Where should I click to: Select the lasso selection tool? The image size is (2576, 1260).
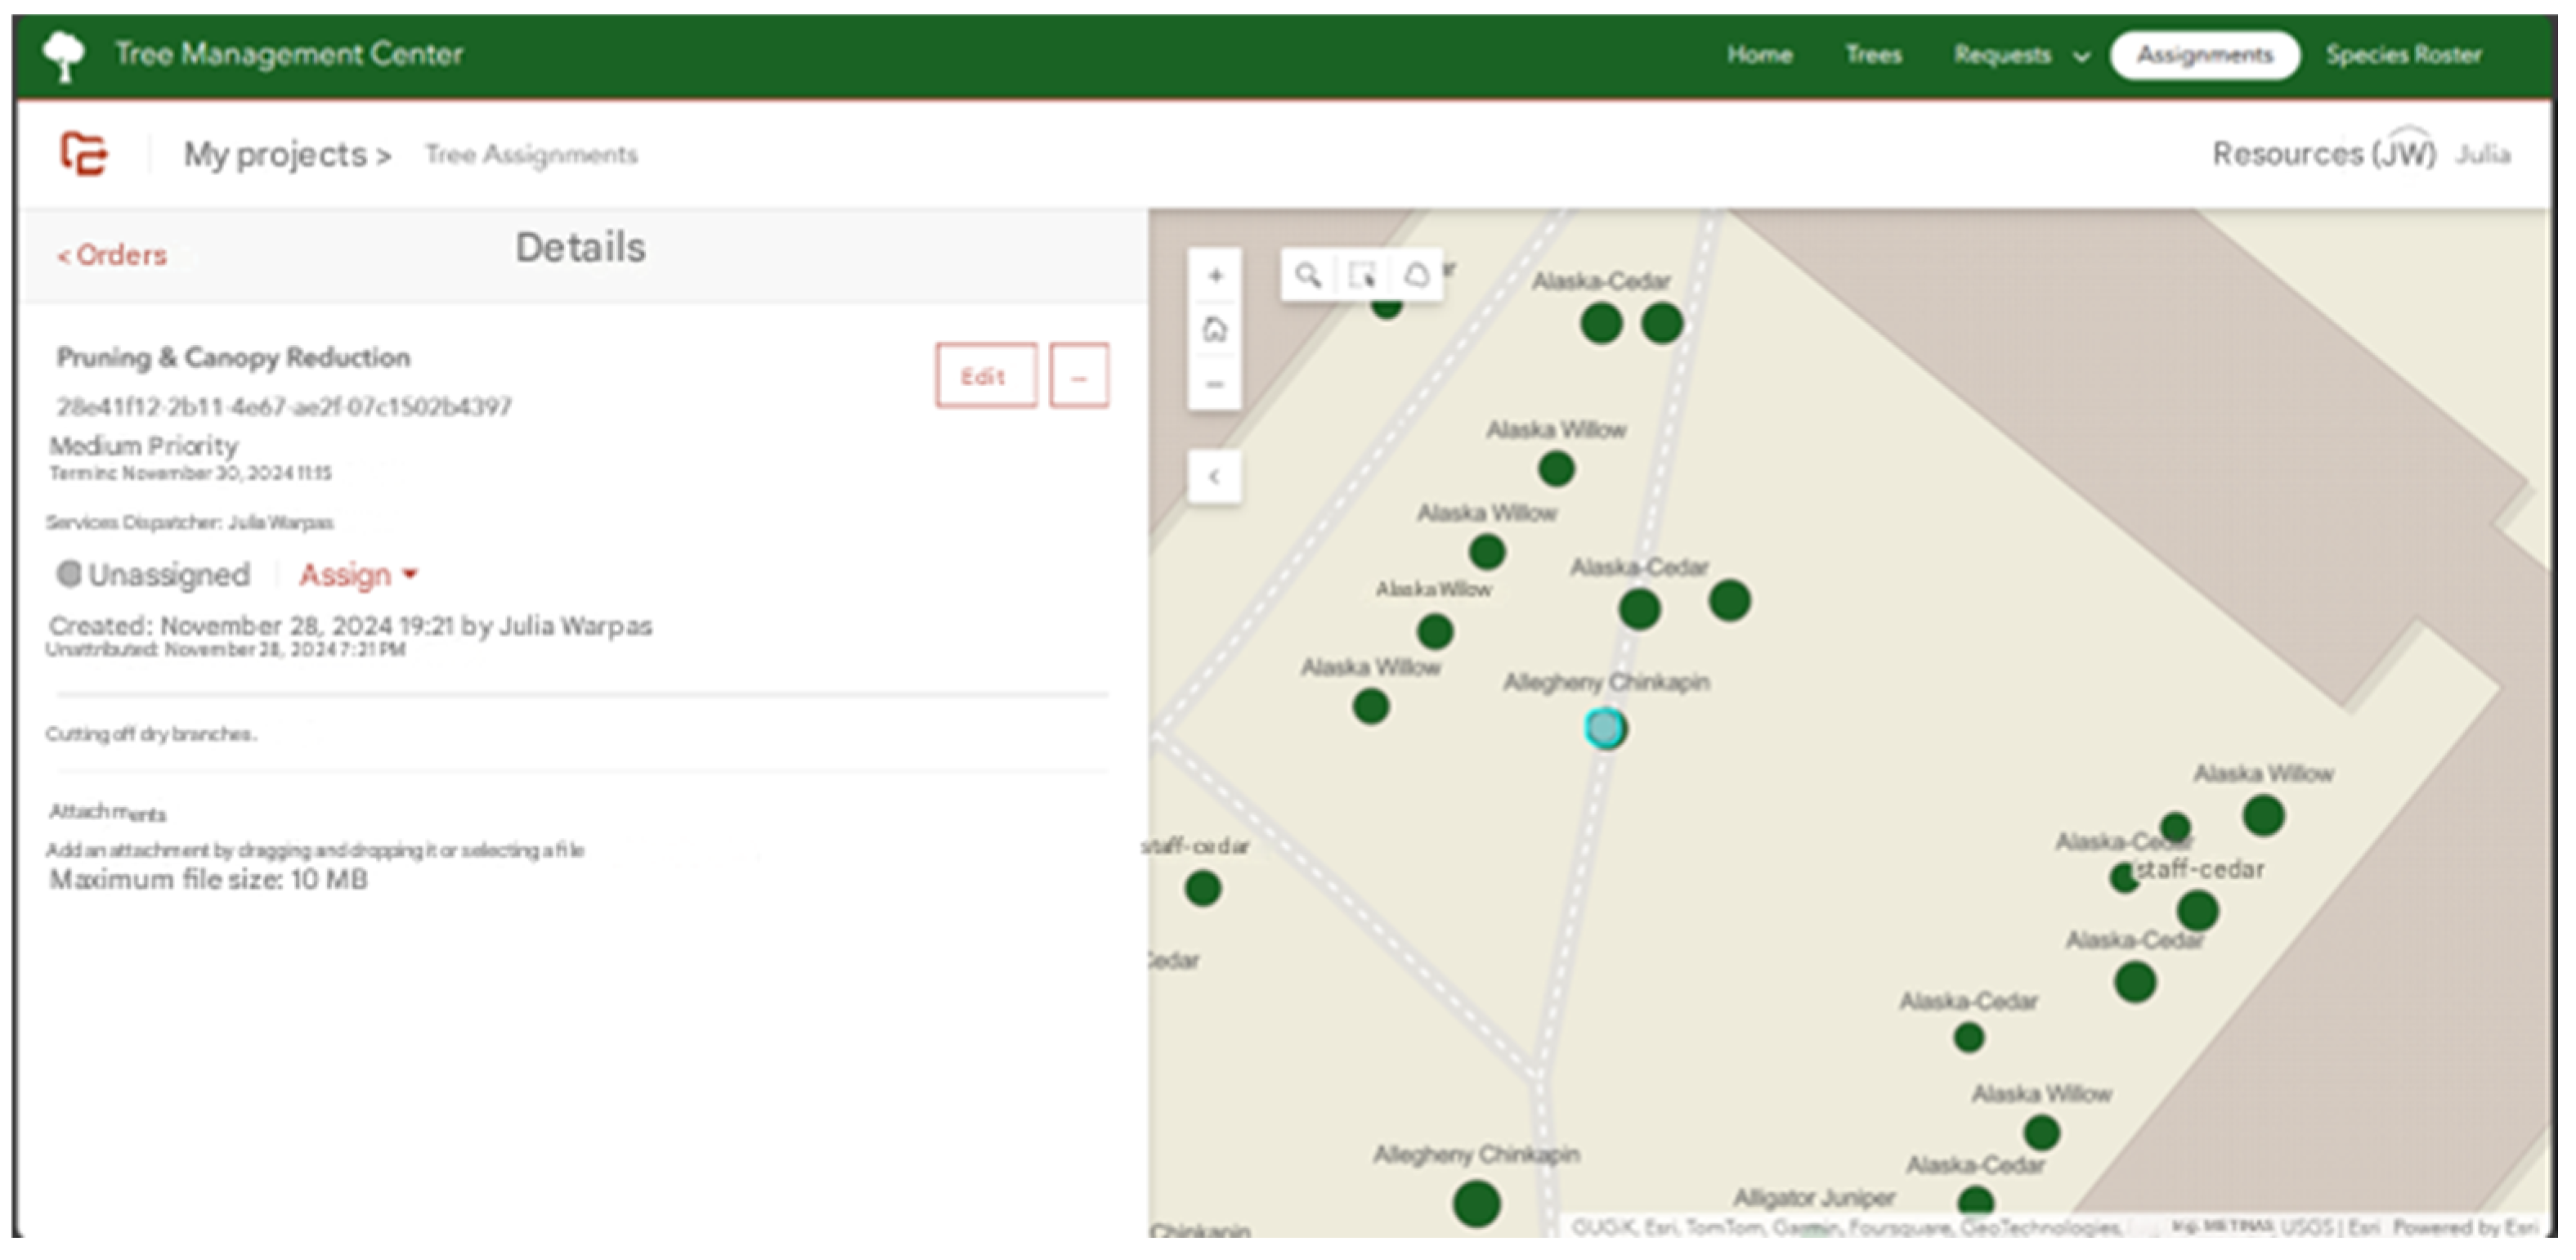pyautogui.click(x=1416, y=275)
